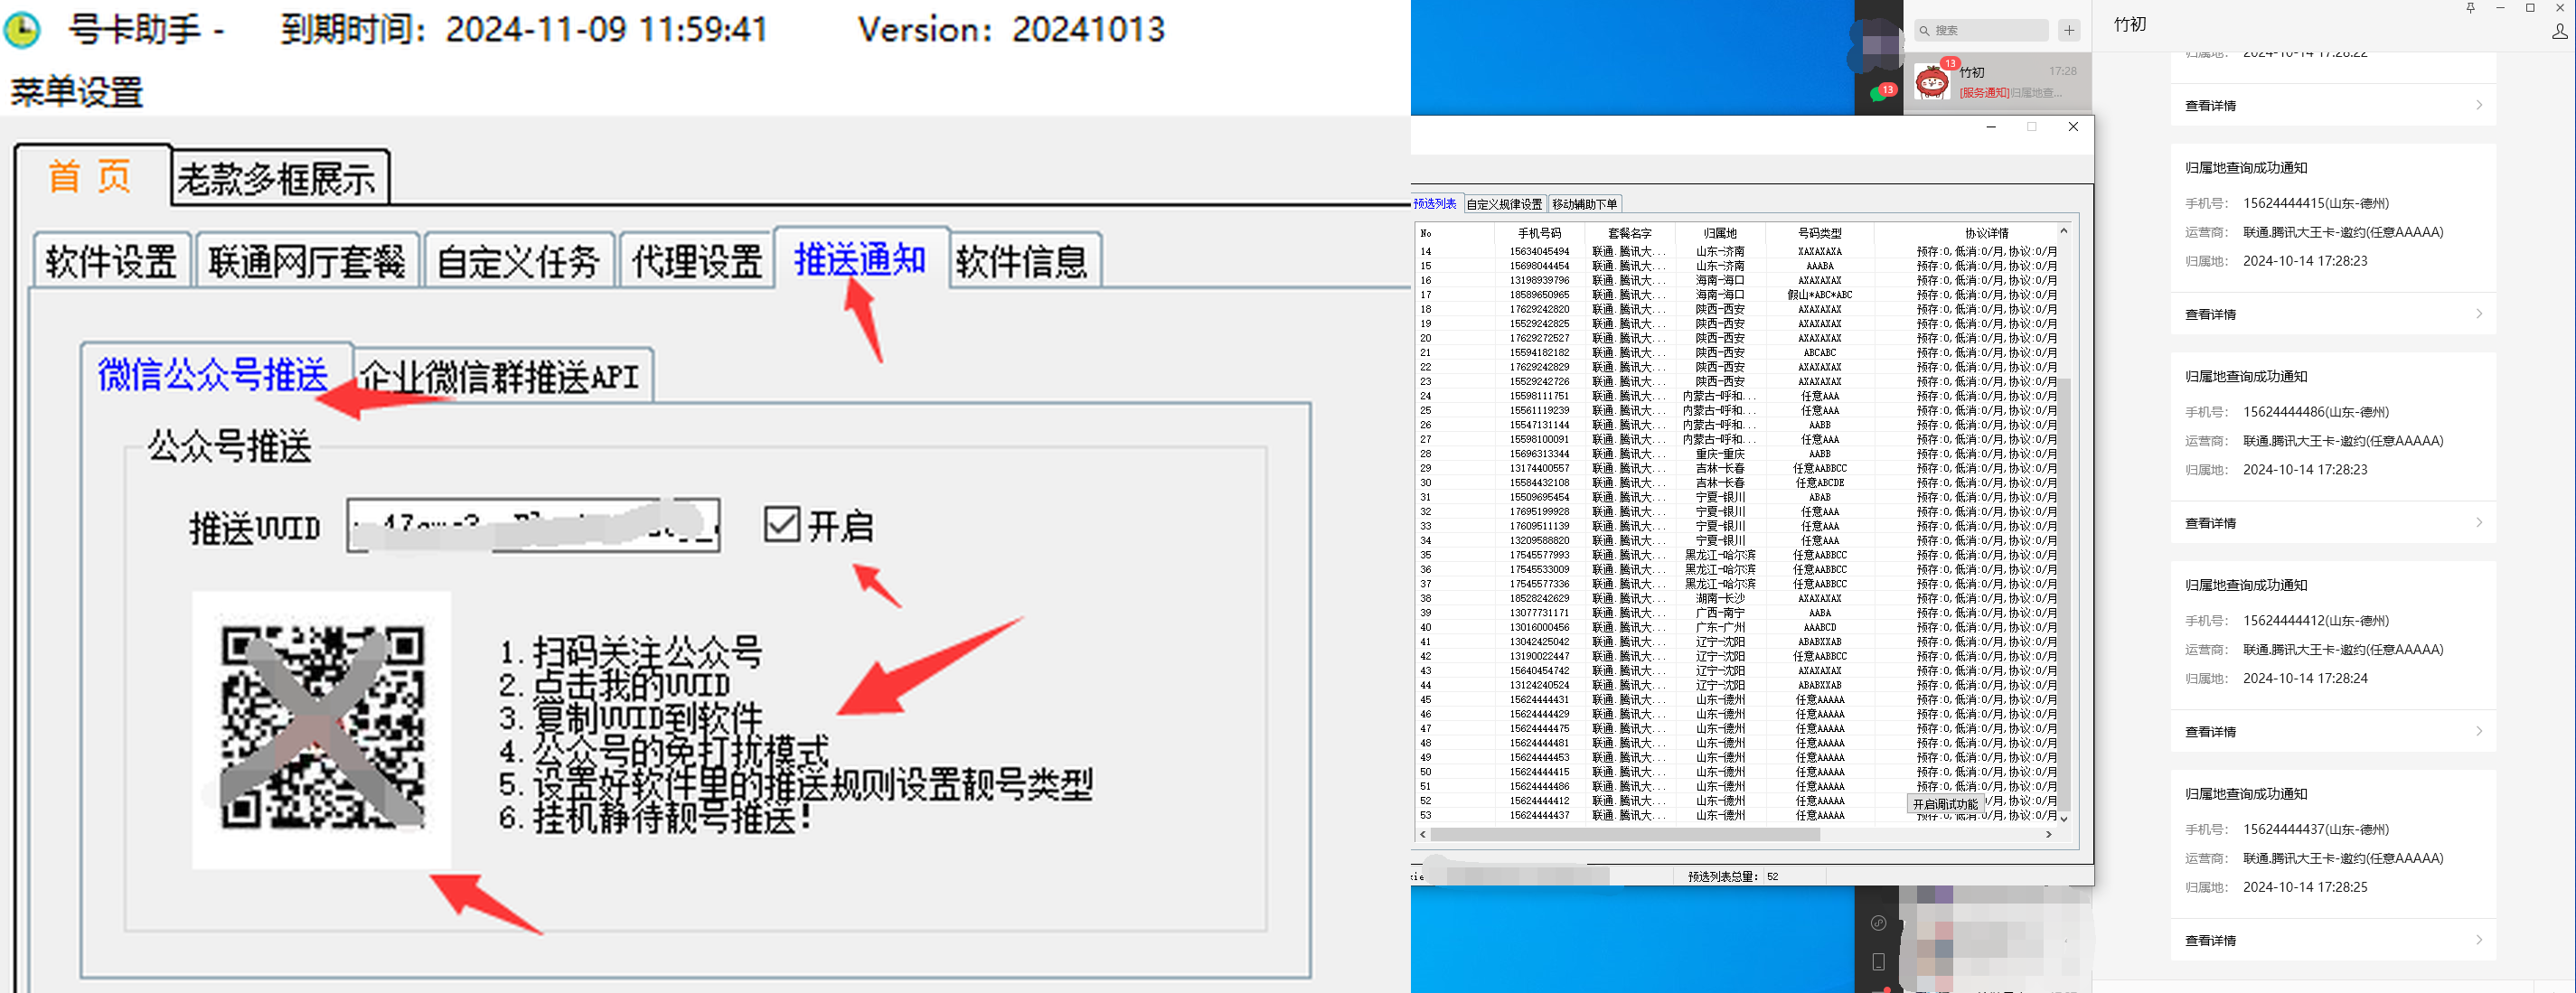This screenshot has height=993, width=2576.
Task: Select row with number 18589650965
Action: click(1736, 295)
